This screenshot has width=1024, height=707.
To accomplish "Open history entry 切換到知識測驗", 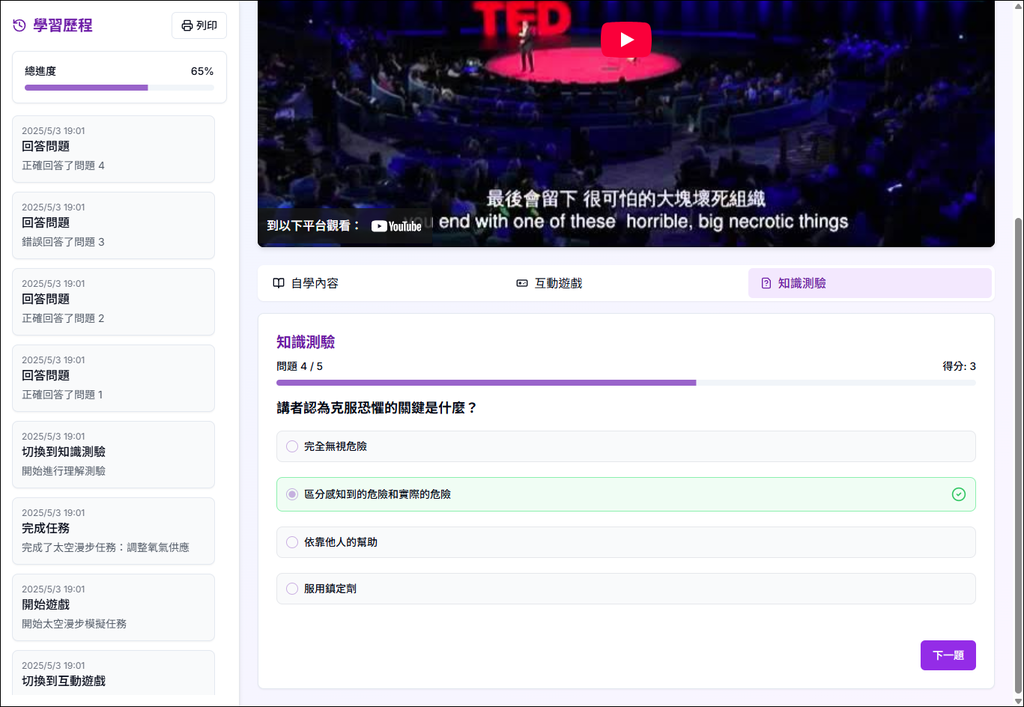I will 114,454.
